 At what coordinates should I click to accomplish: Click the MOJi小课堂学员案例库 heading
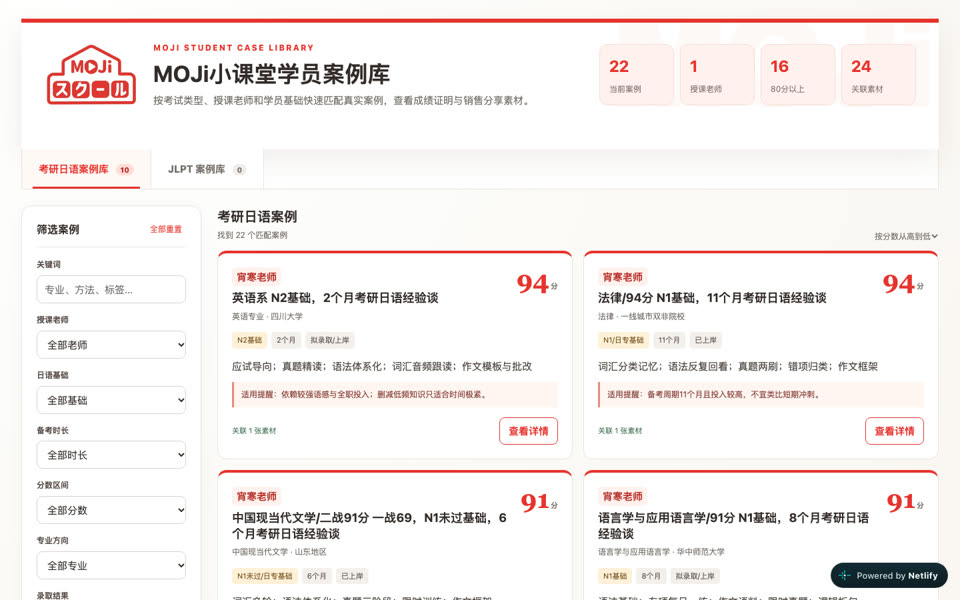point(271,75)
